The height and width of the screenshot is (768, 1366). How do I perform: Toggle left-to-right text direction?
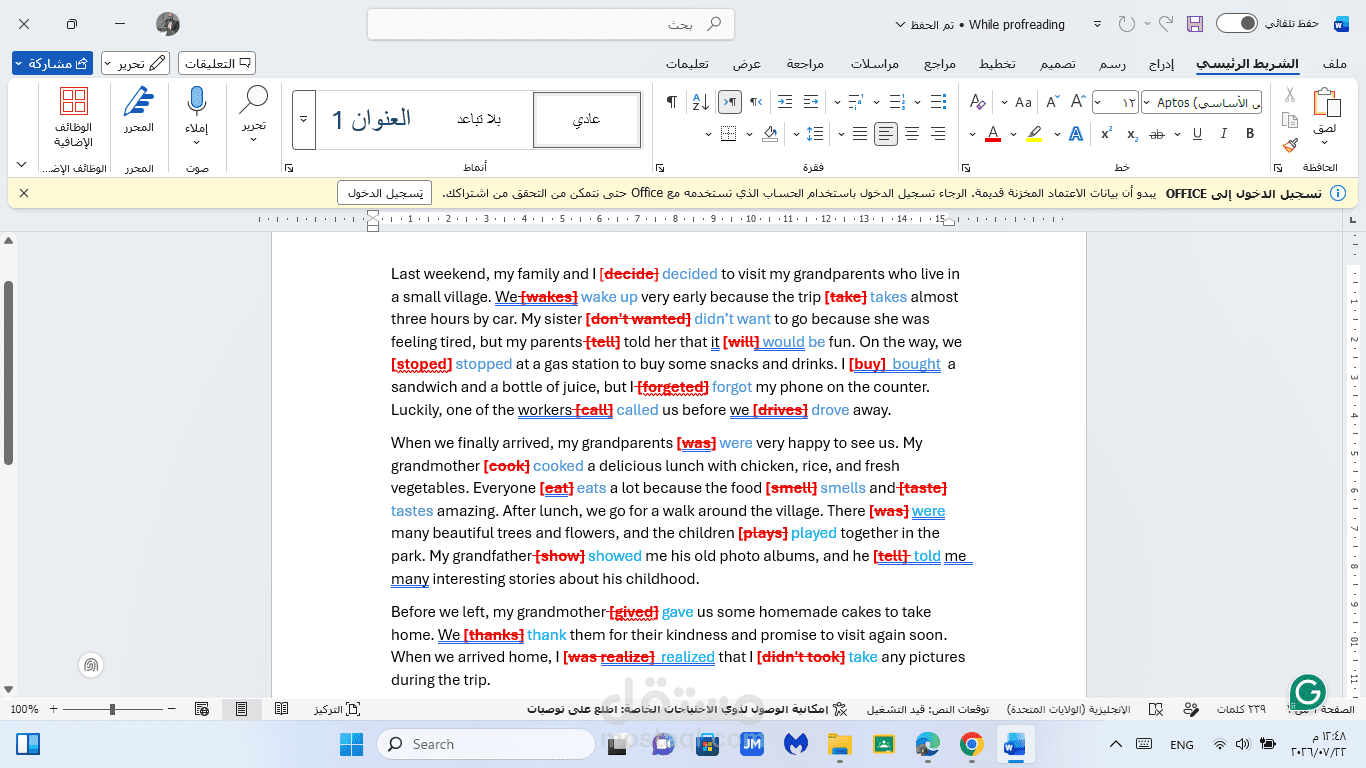730,102
